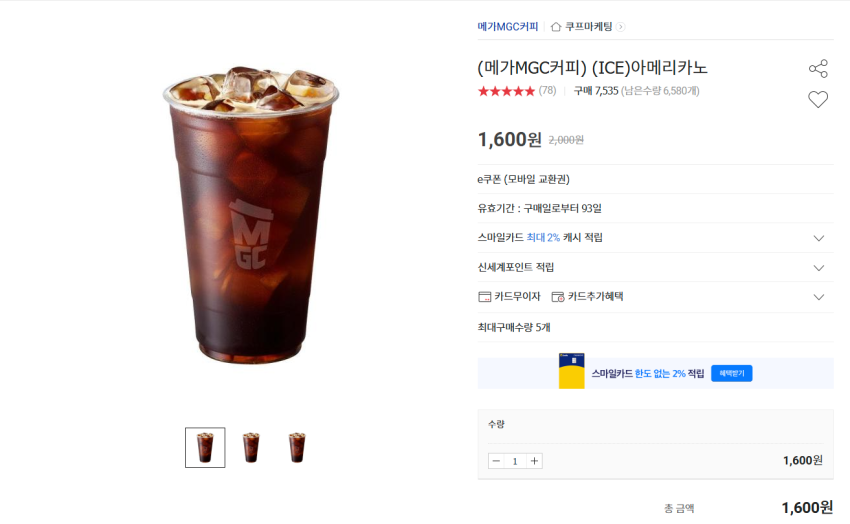This screenshot has height=524, width=850.
Task: Click the home icon beside 쿠프마케팅
Action: pyautogui.click(x=556, y=27)
